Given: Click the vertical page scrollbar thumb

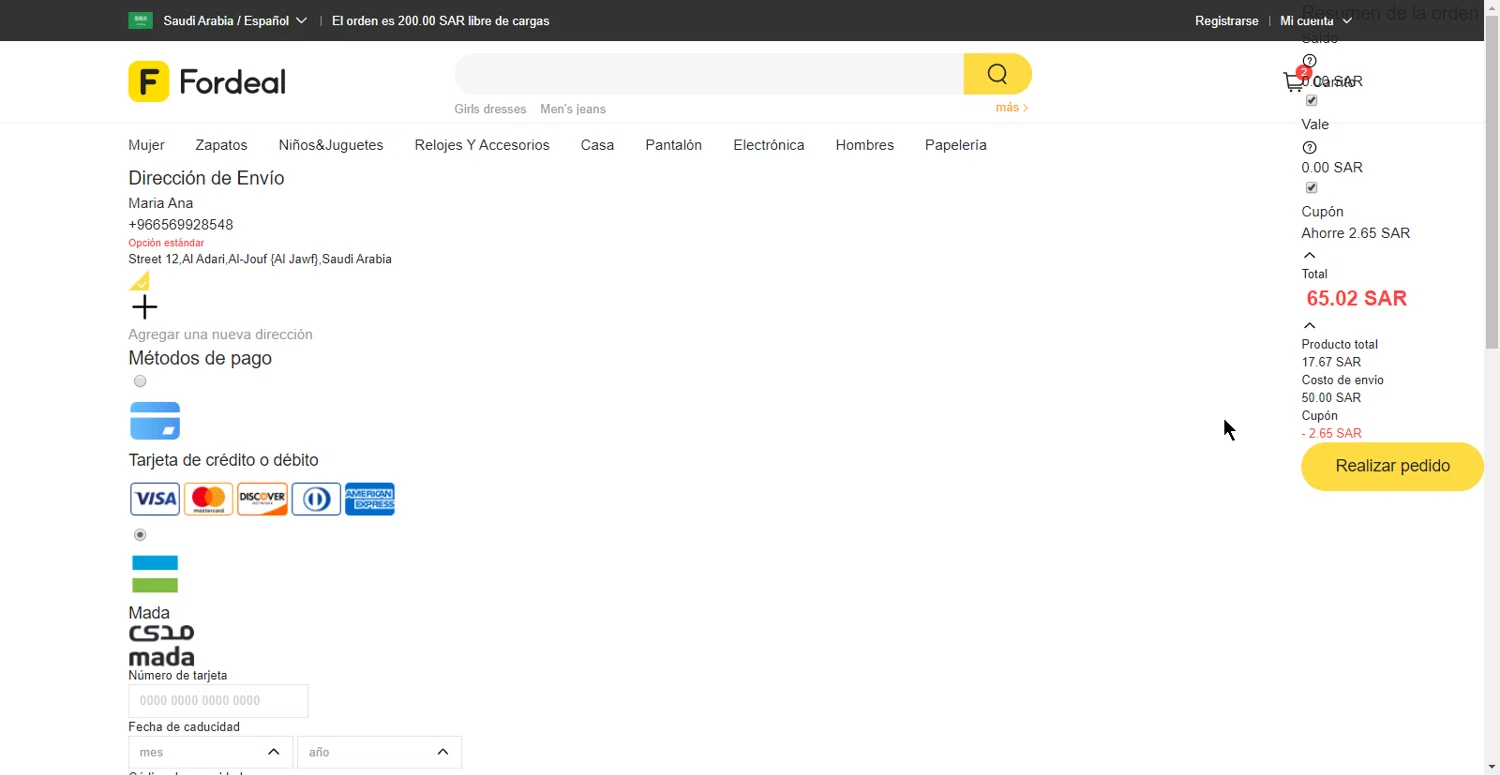Looking at the screenshot, I should coord(1492,182).
